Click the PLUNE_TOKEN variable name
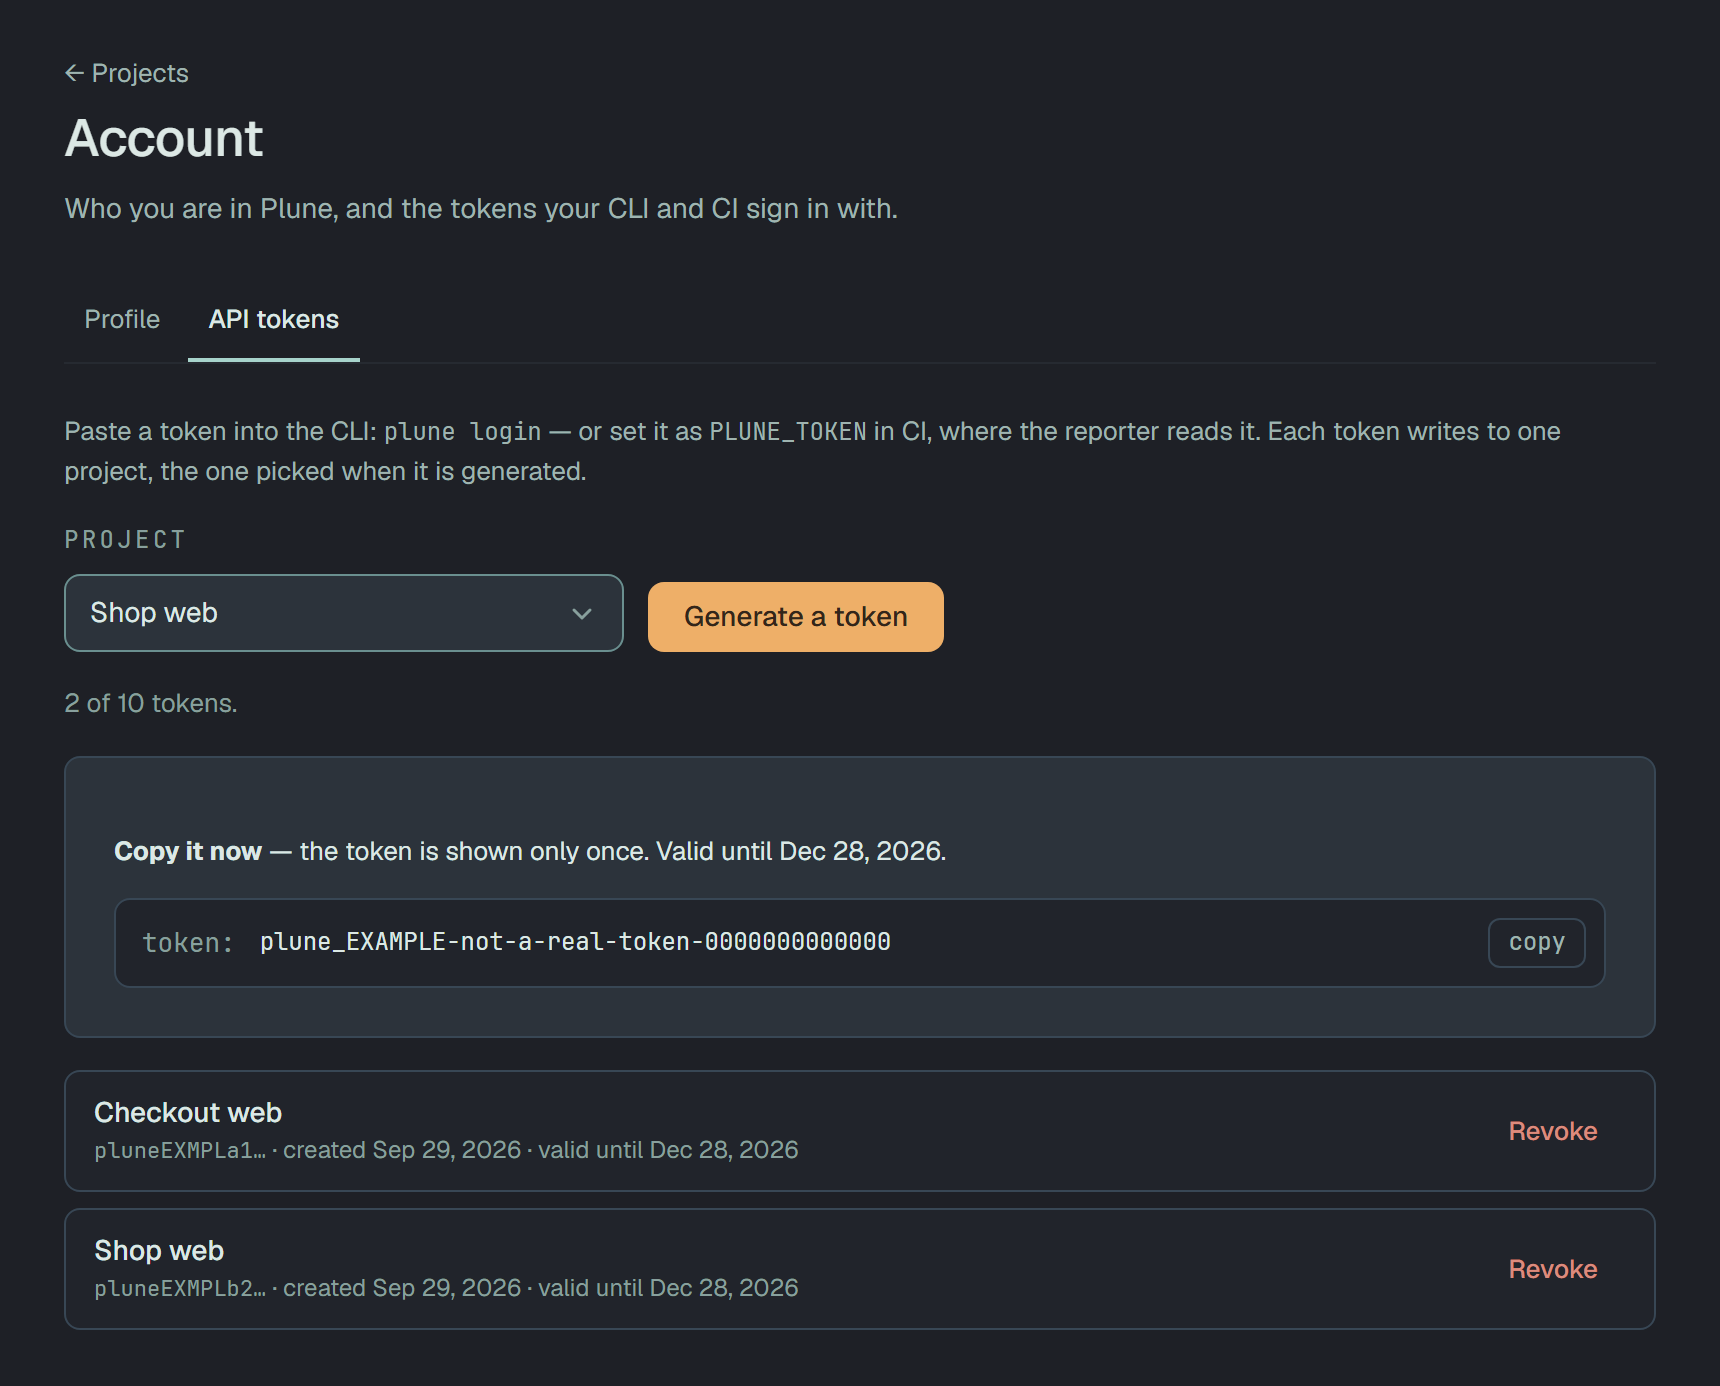The image size is (1720, 1386). coord(788,432)
